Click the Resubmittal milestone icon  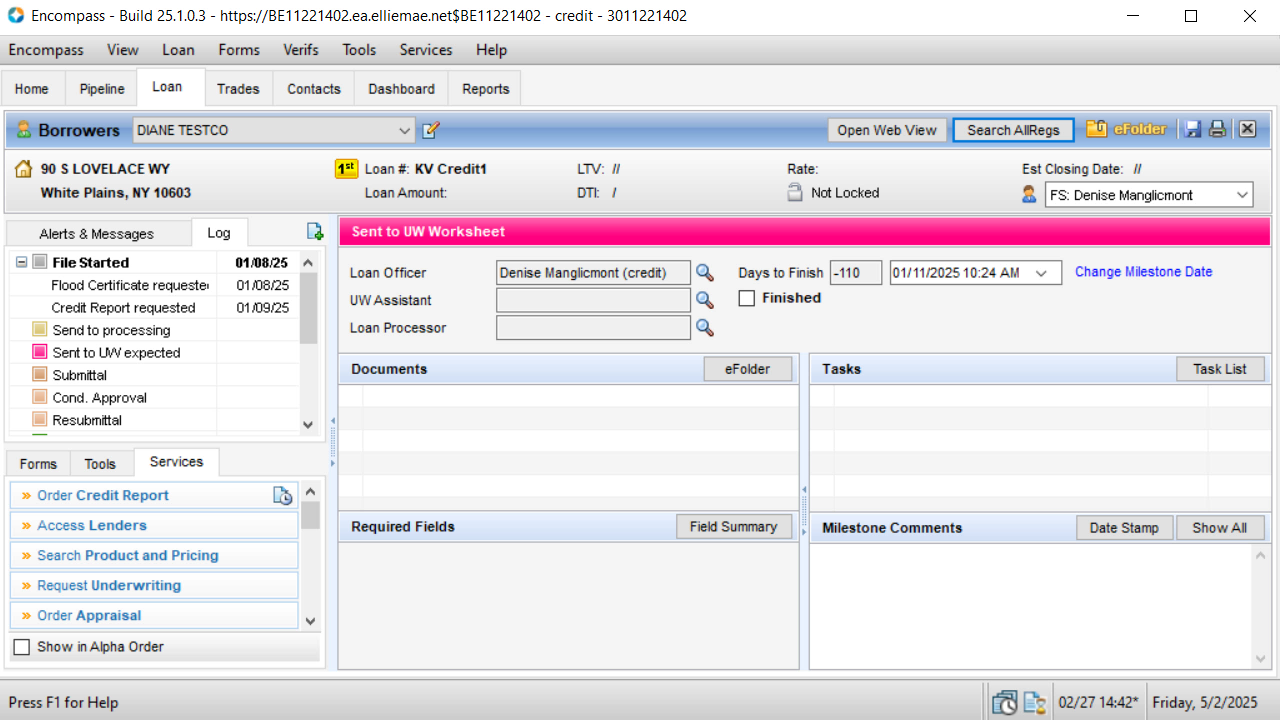coord(40,420)
